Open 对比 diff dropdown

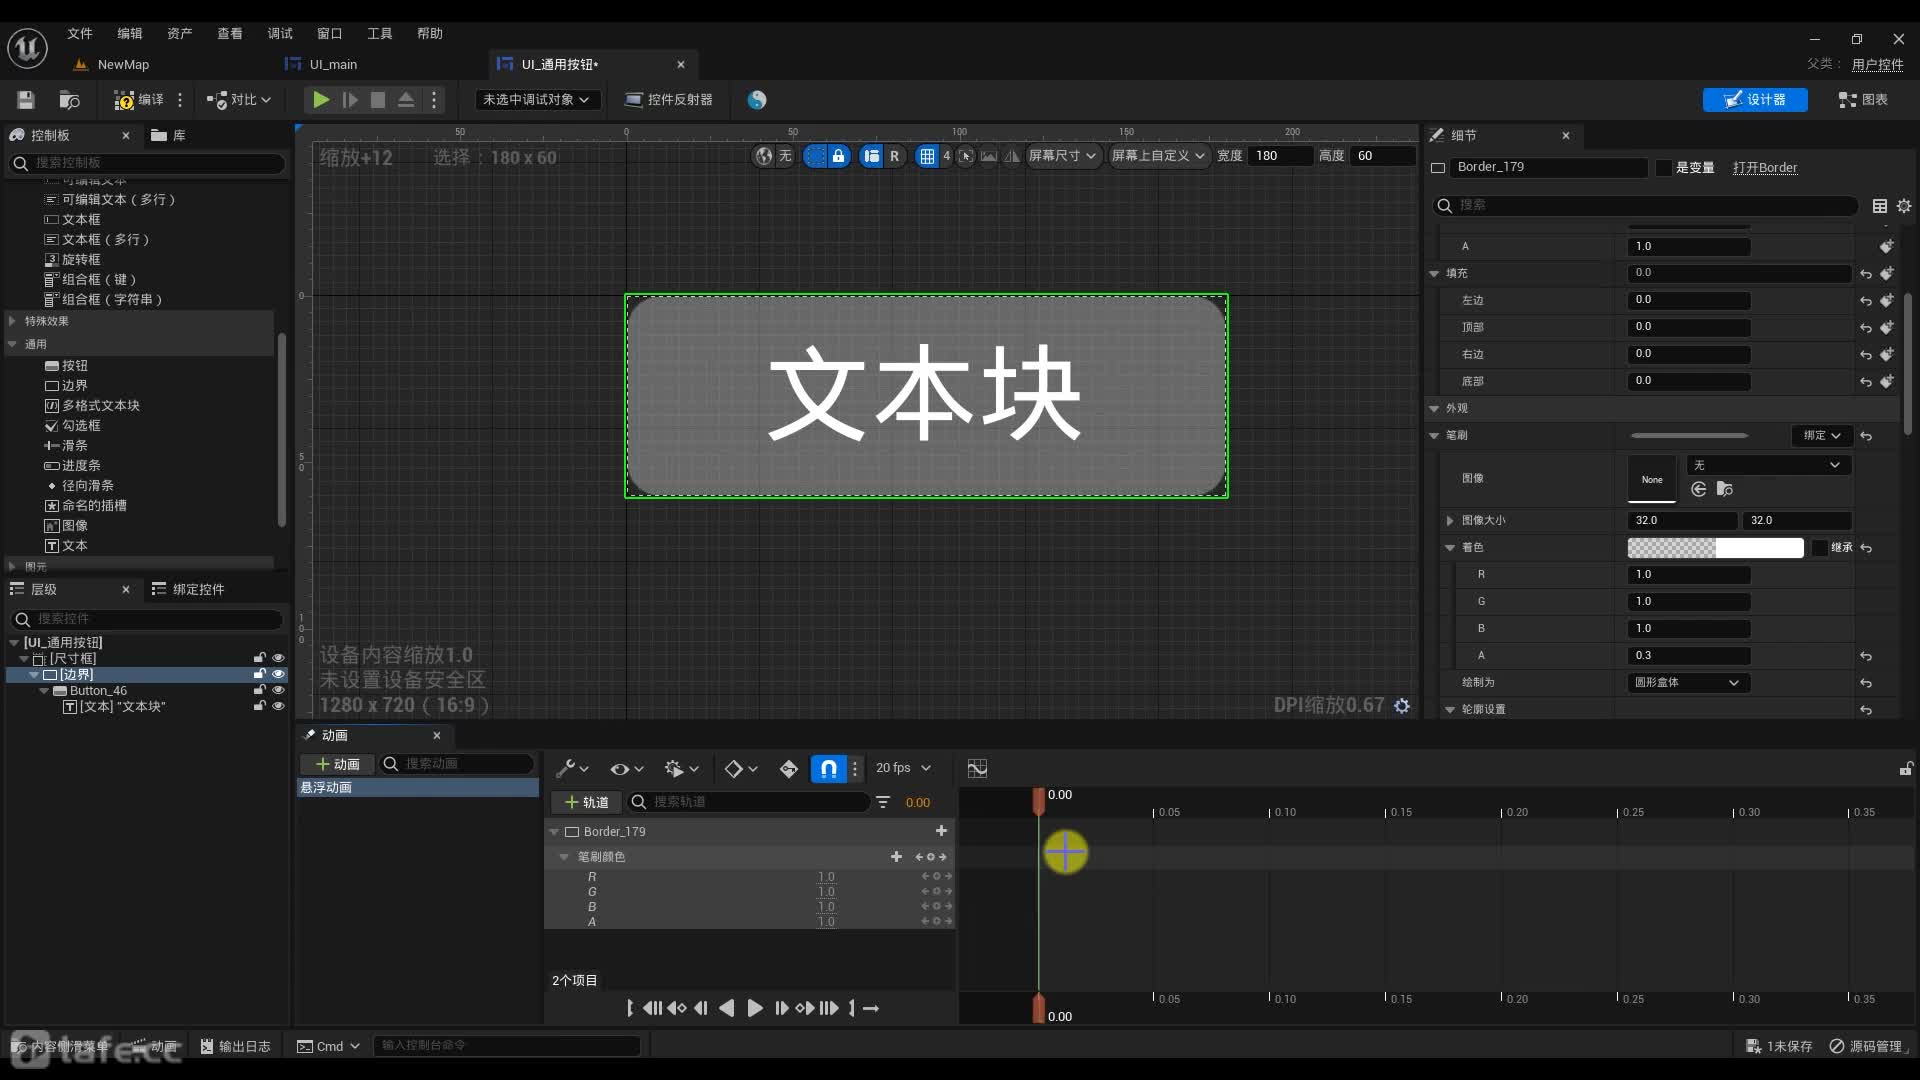[238, 99]
